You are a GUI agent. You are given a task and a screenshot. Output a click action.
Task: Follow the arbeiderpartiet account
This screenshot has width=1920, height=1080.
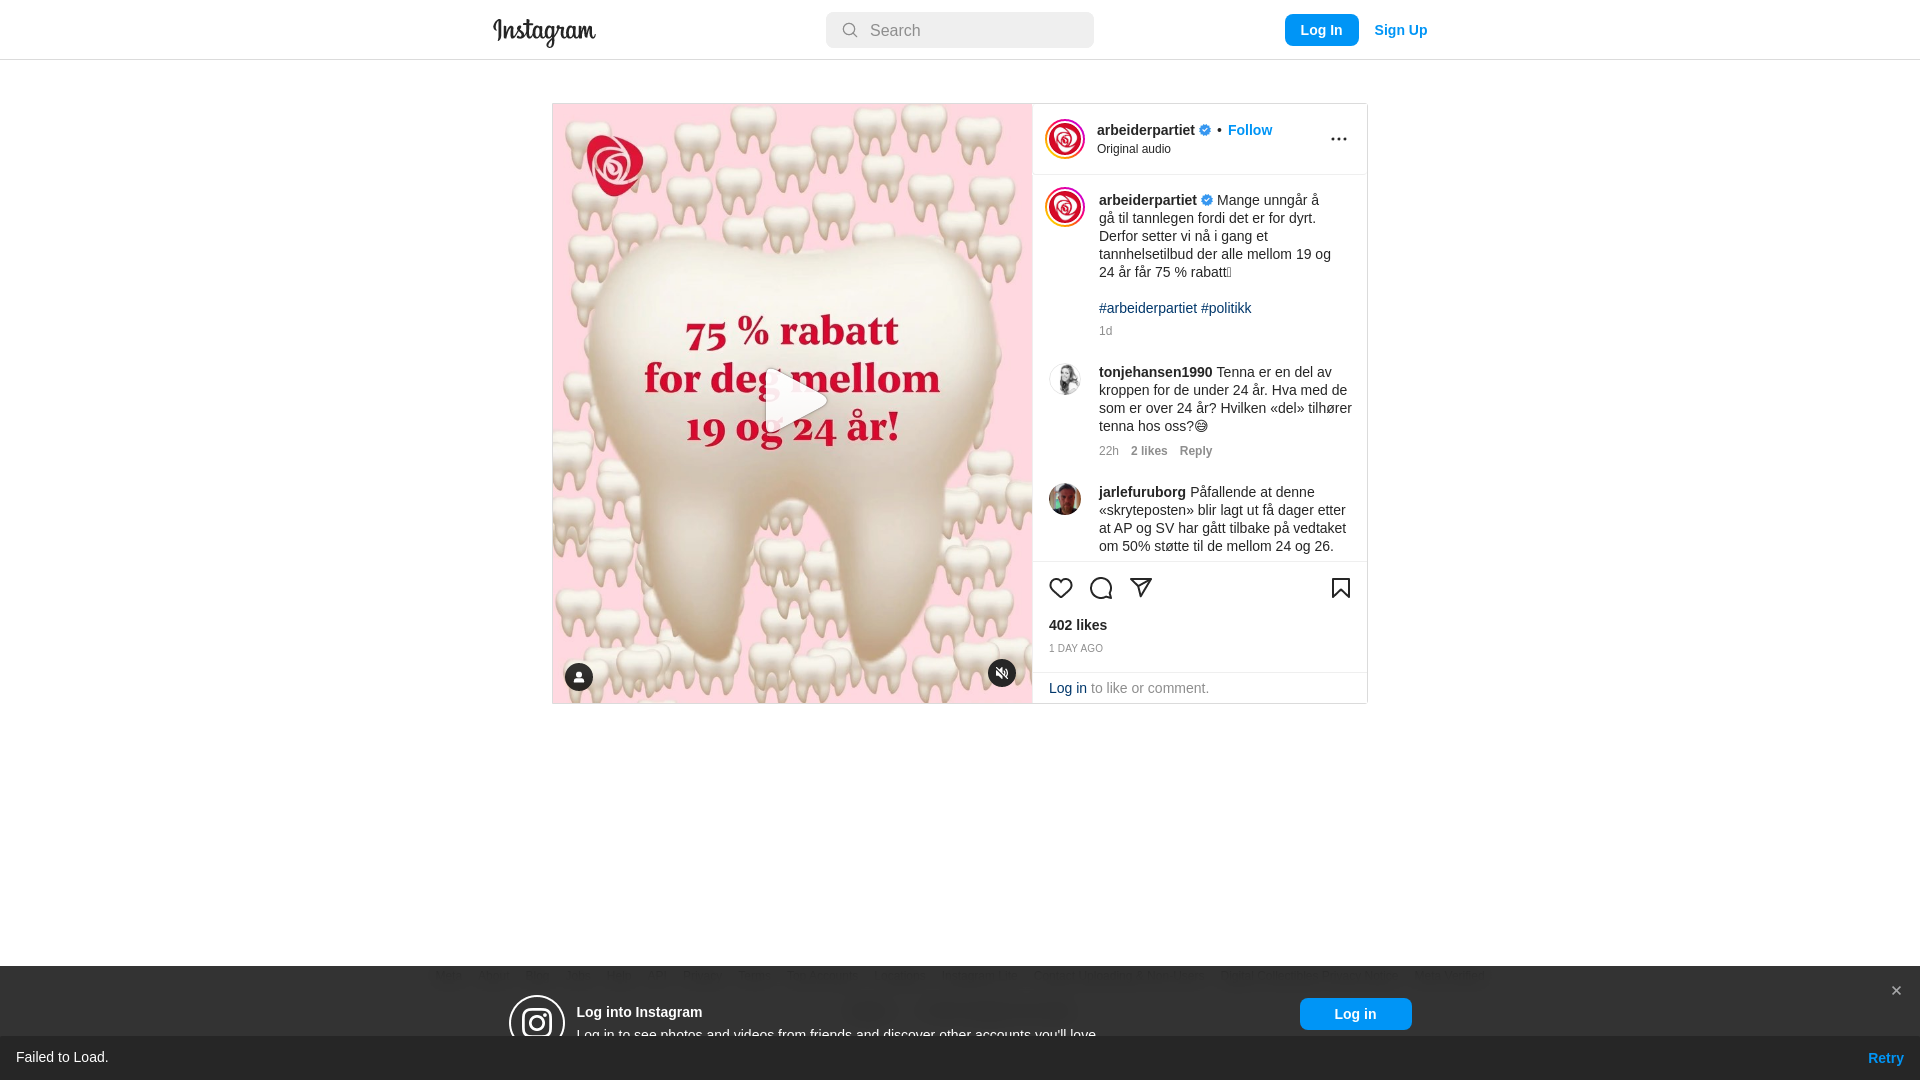1250,130
